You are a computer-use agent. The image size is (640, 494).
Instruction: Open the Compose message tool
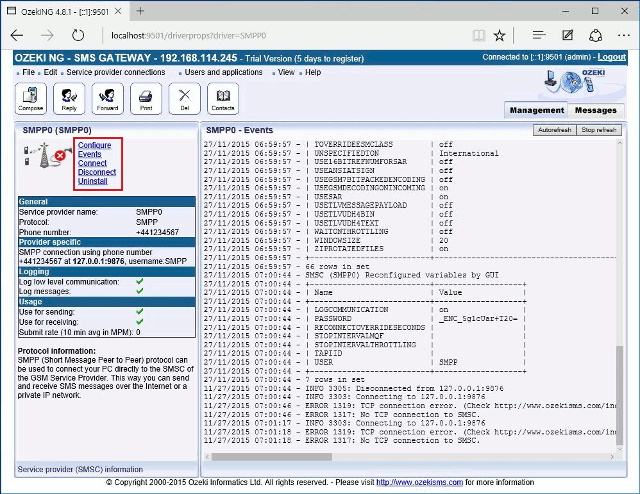31,98
